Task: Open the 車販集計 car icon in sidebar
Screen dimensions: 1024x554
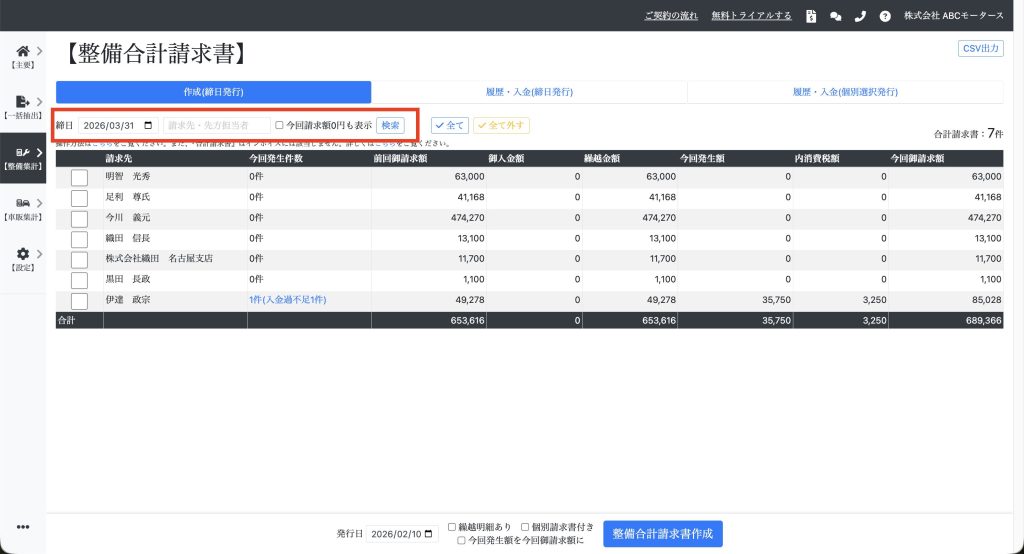Action: pyautogui.click(x=22, y=203)
